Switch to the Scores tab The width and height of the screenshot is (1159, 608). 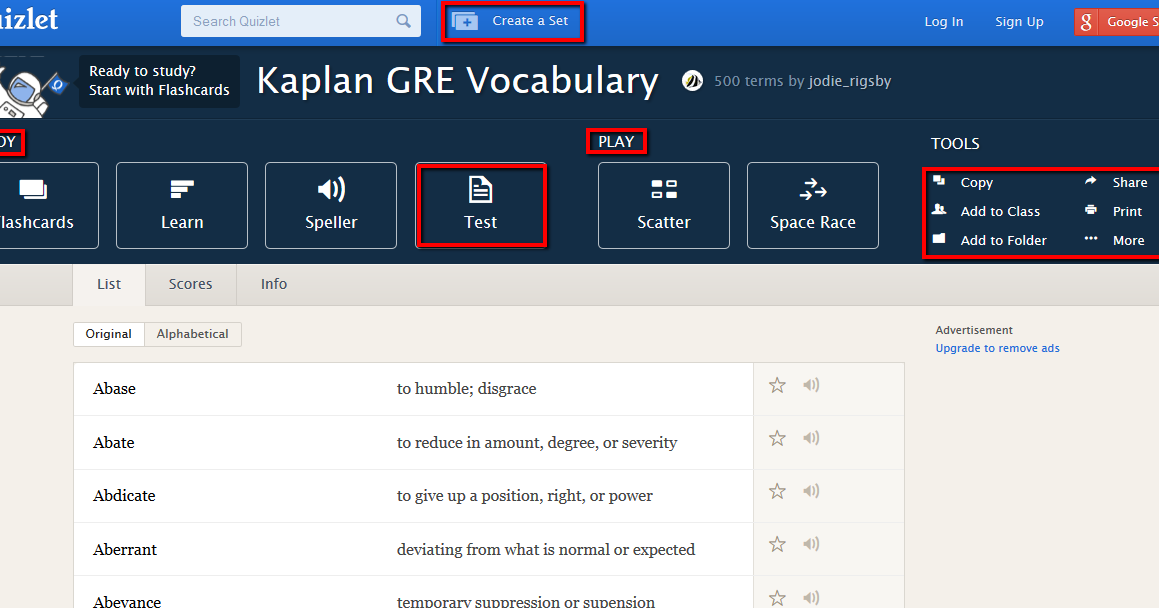point(190,284)
